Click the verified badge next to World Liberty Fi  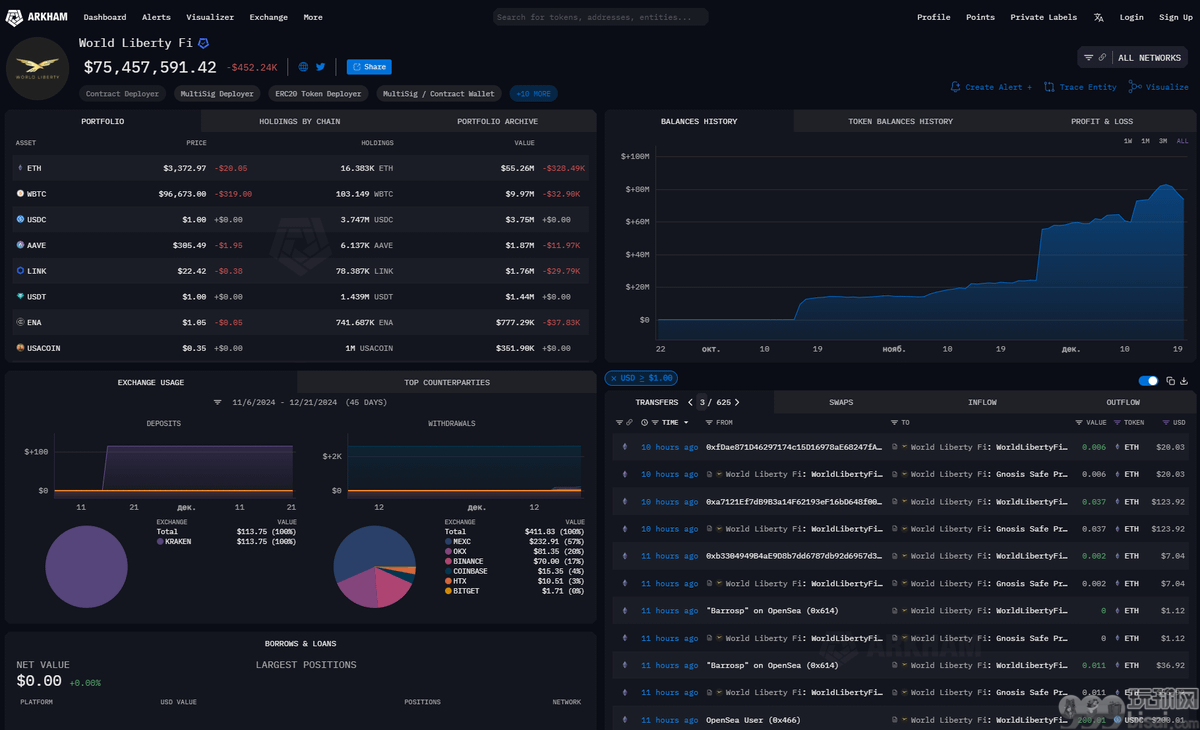point(203,44)
